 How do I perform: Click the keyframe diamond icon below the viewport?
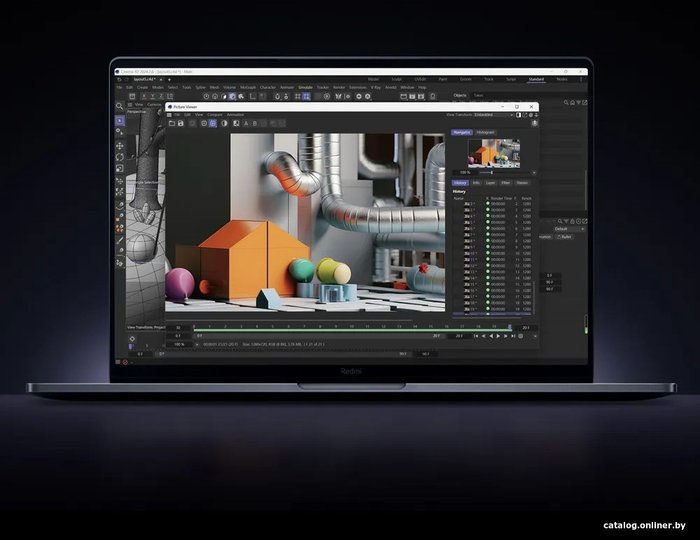coord(132,339)
